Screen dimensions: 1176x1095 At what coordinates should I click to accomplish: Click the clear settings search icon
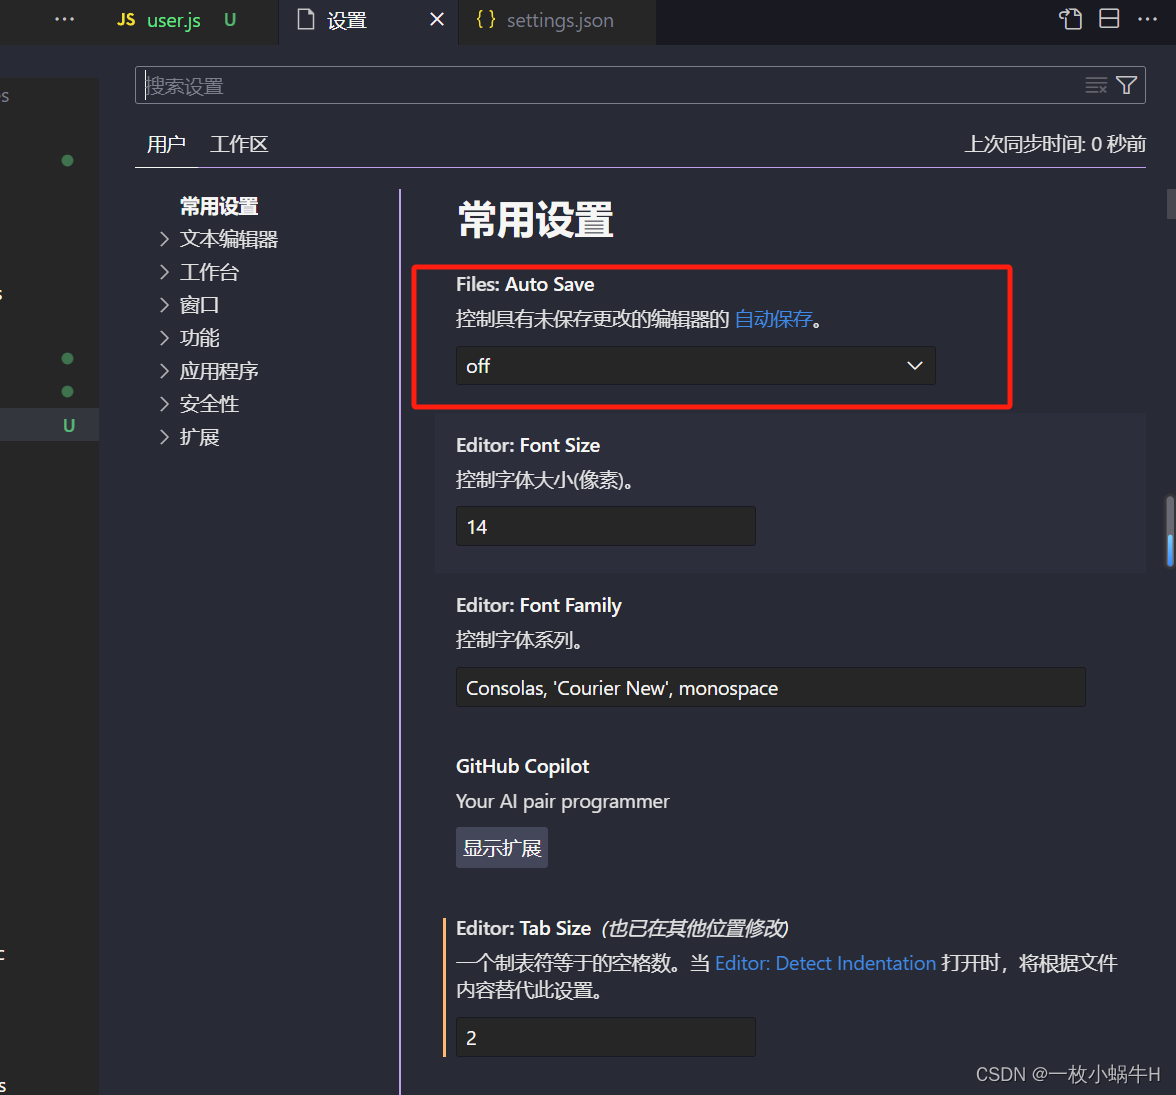pyautogui.click(x=1096, y=86)
